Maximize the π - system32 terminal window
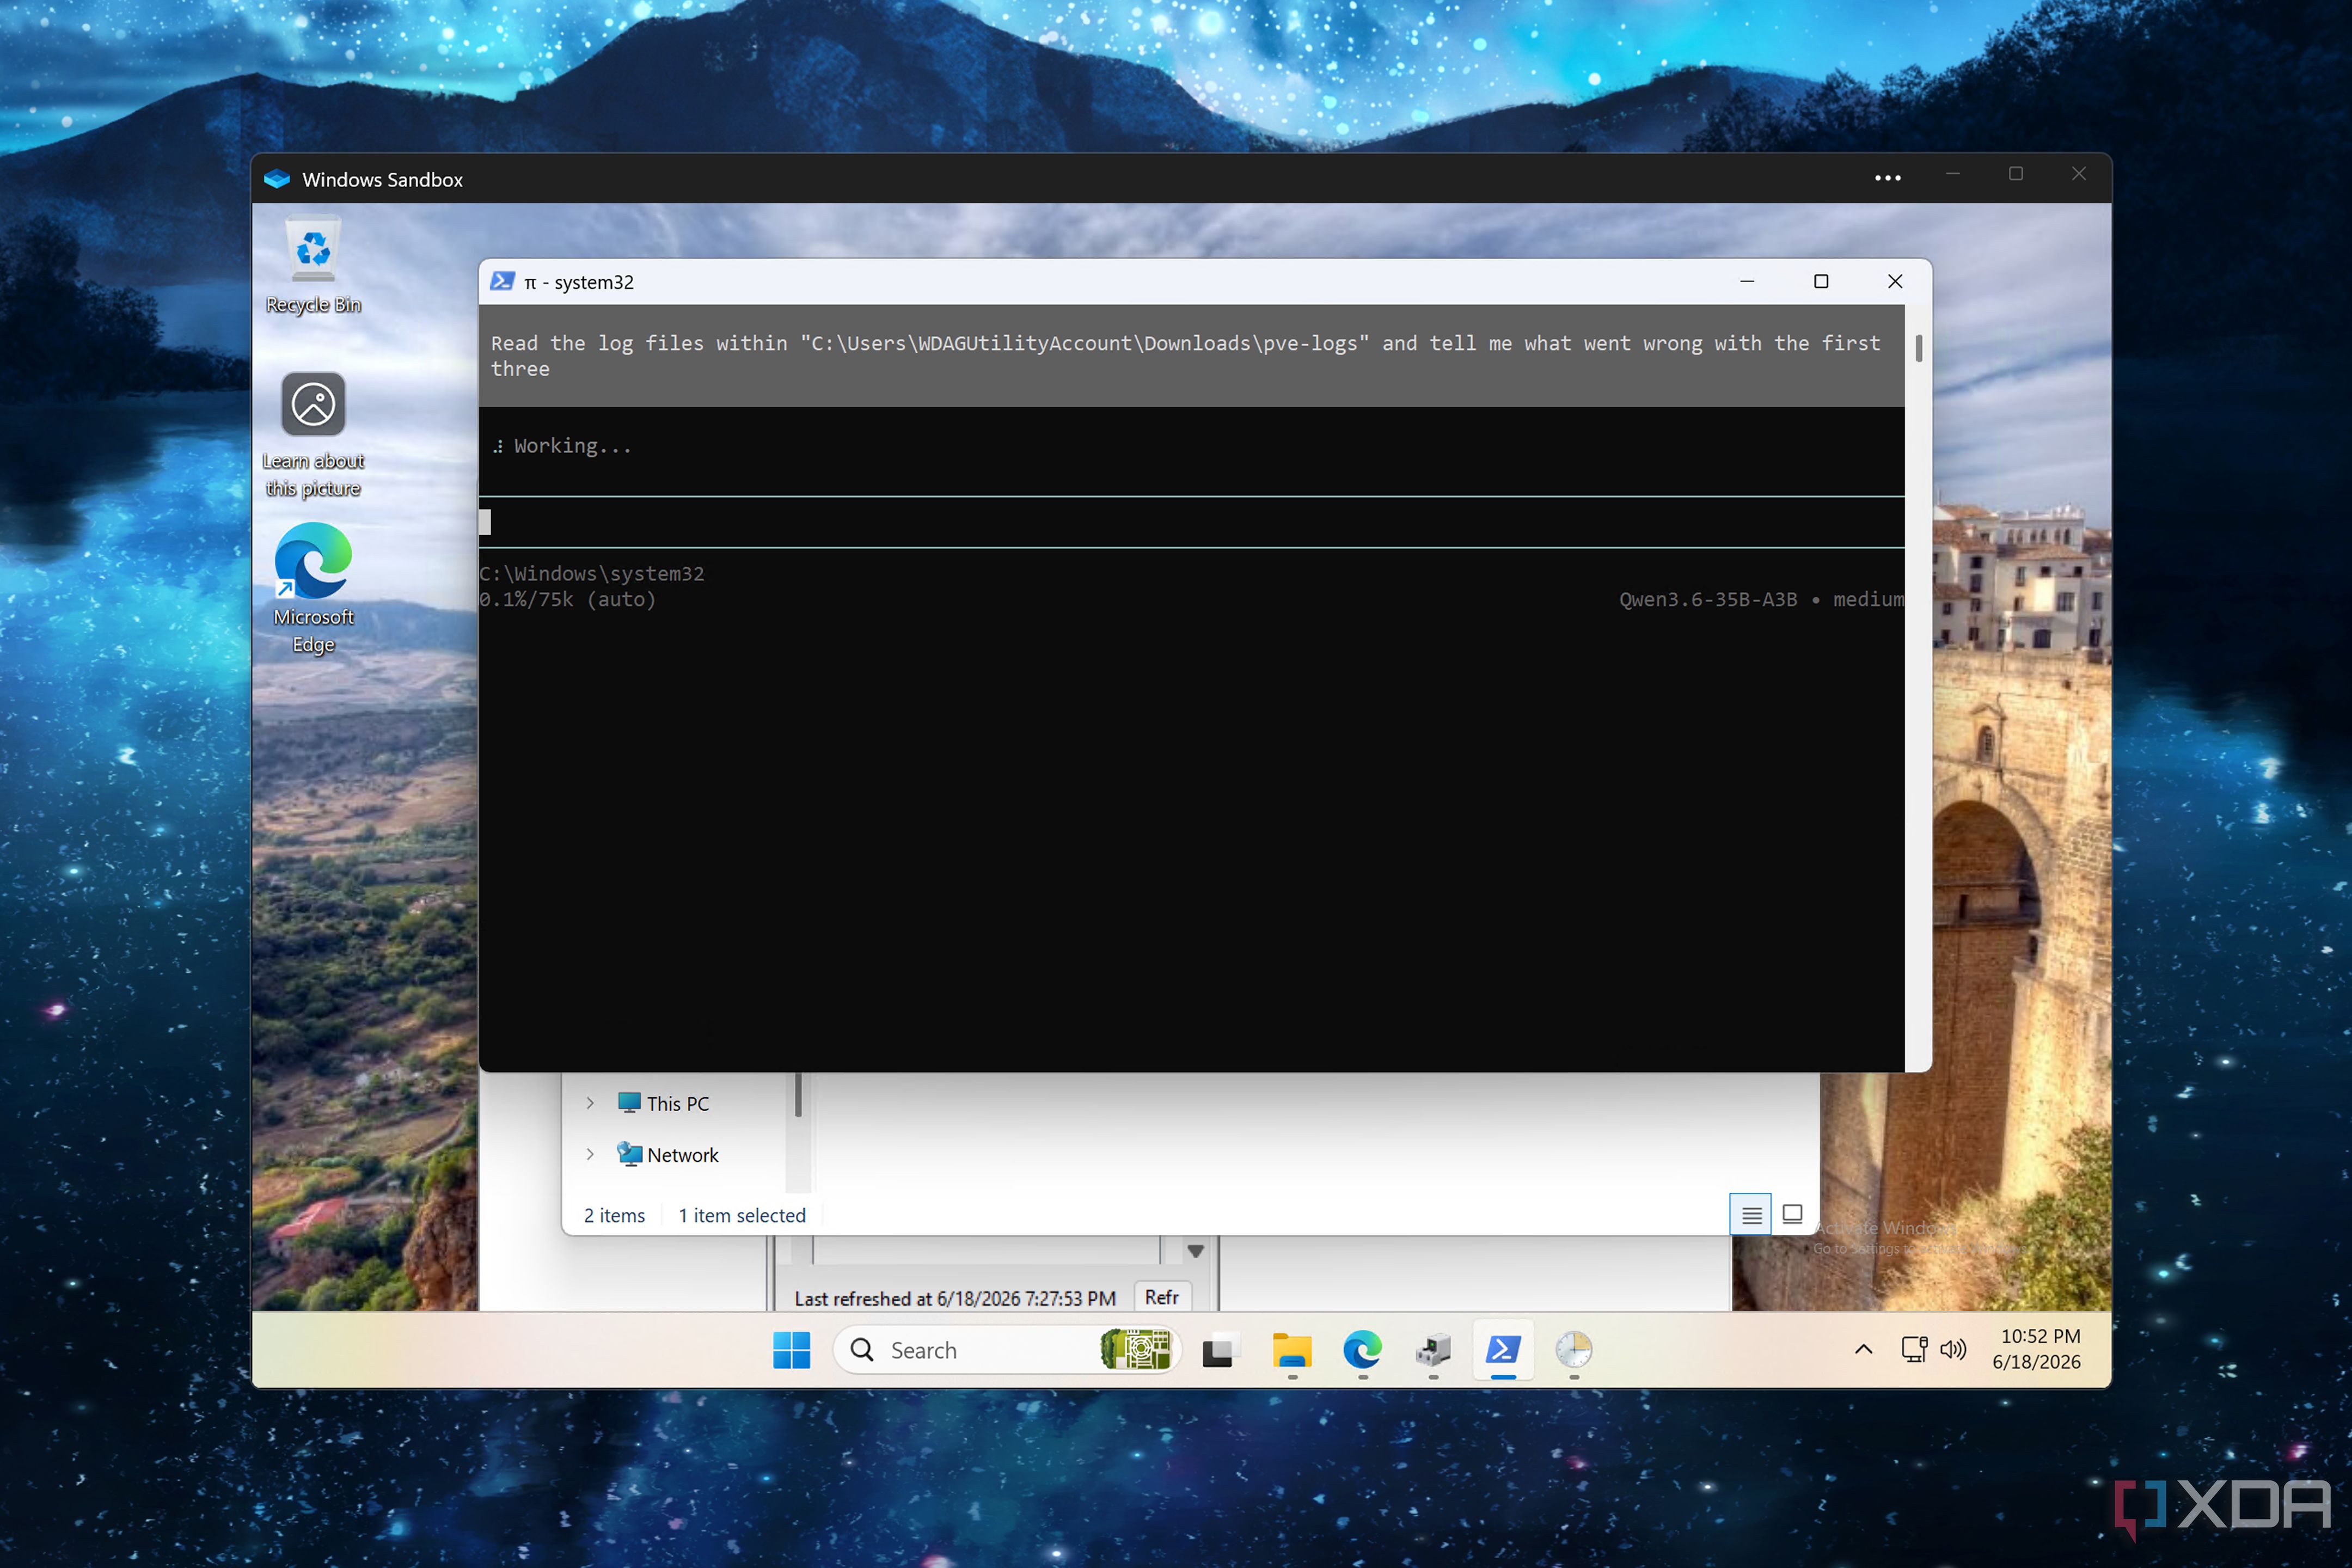 coord(1821,282)
